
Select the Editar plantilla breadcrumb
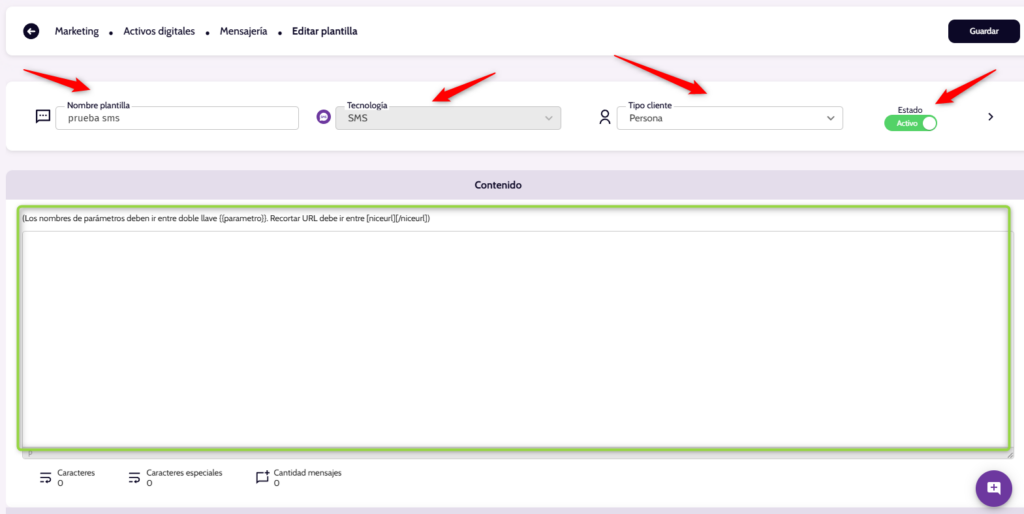pyautogui.click(x=324, y=31)
